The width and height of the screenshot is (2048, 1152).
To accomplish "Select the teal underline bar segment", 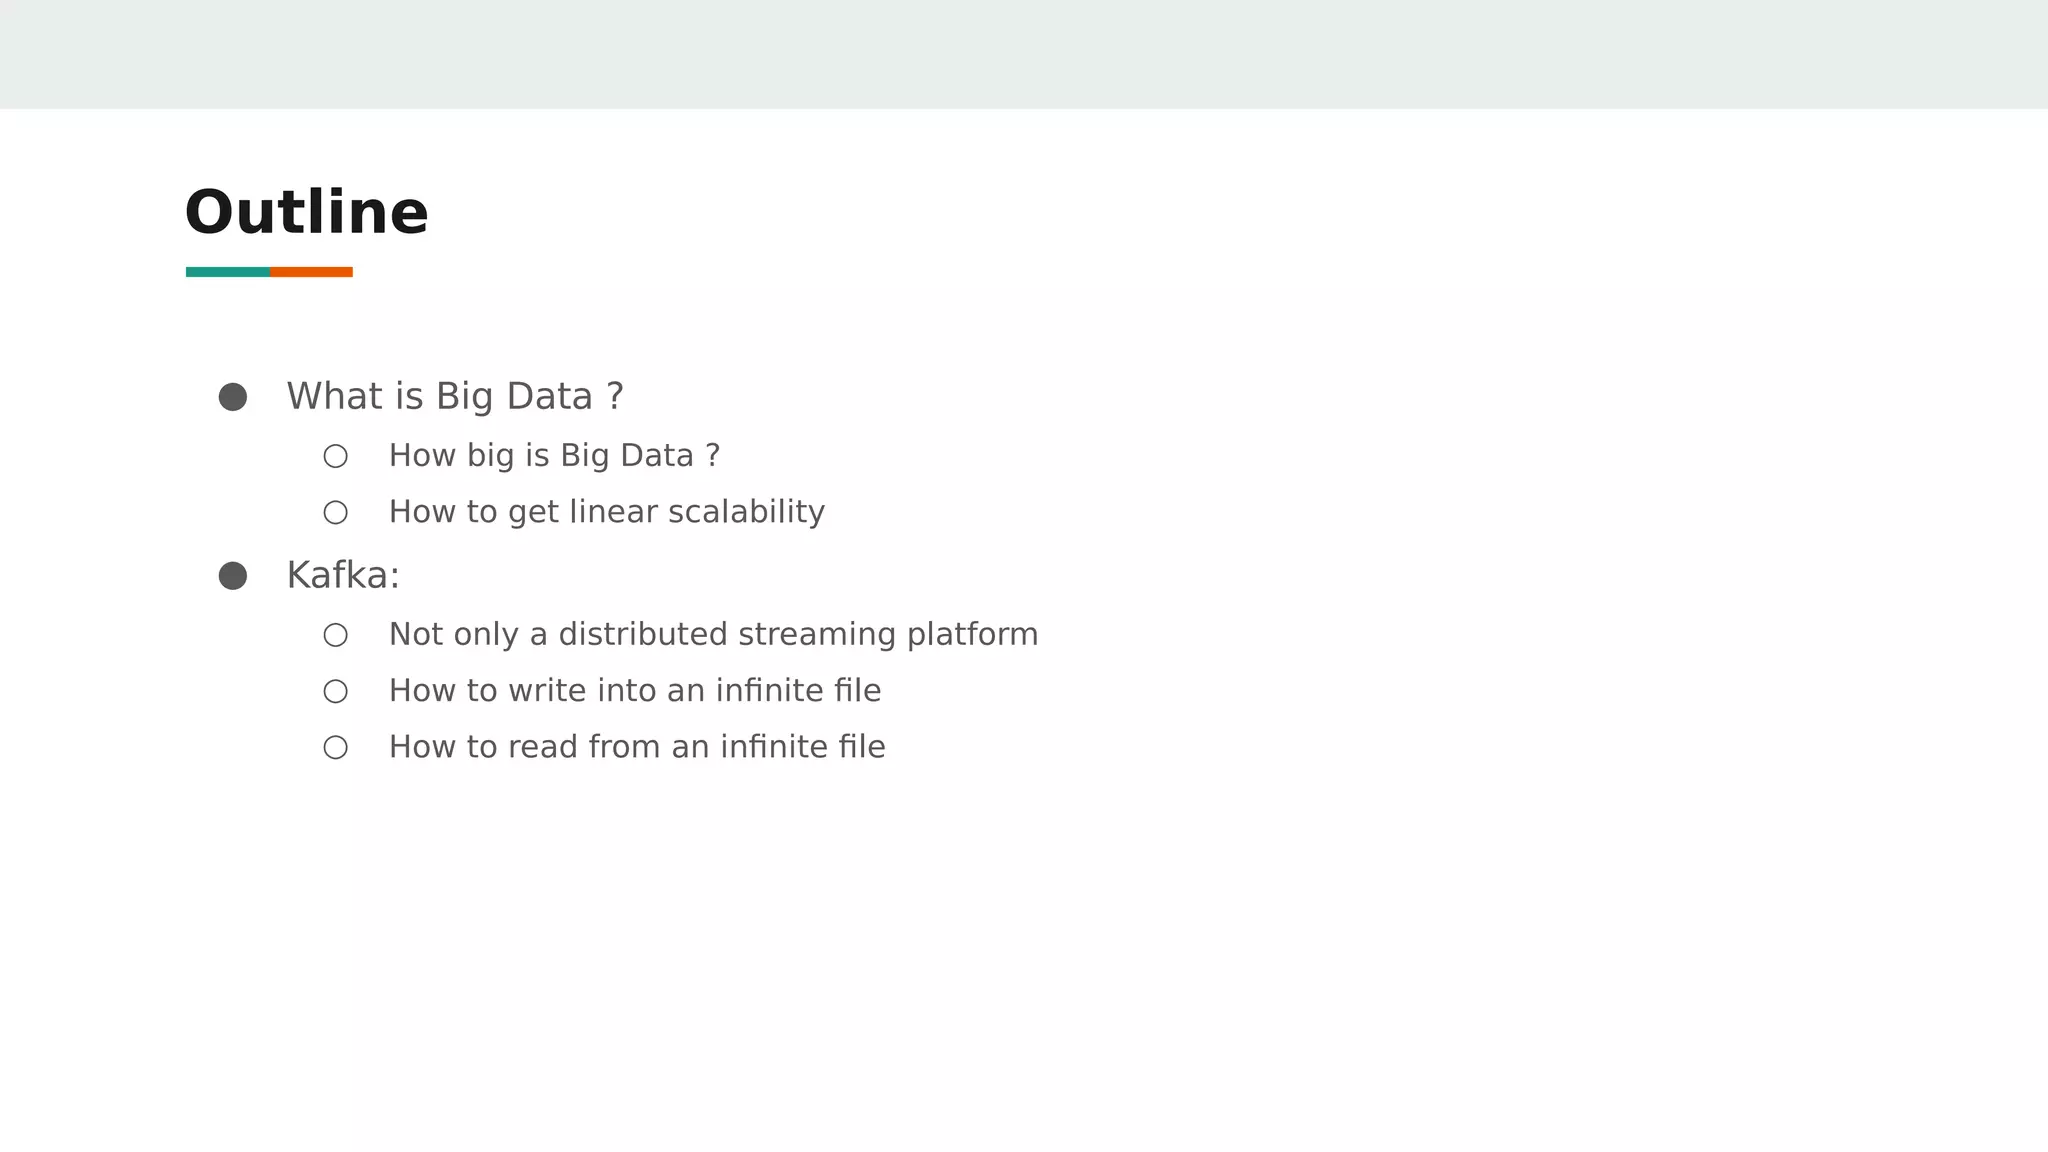I will 227,272.
